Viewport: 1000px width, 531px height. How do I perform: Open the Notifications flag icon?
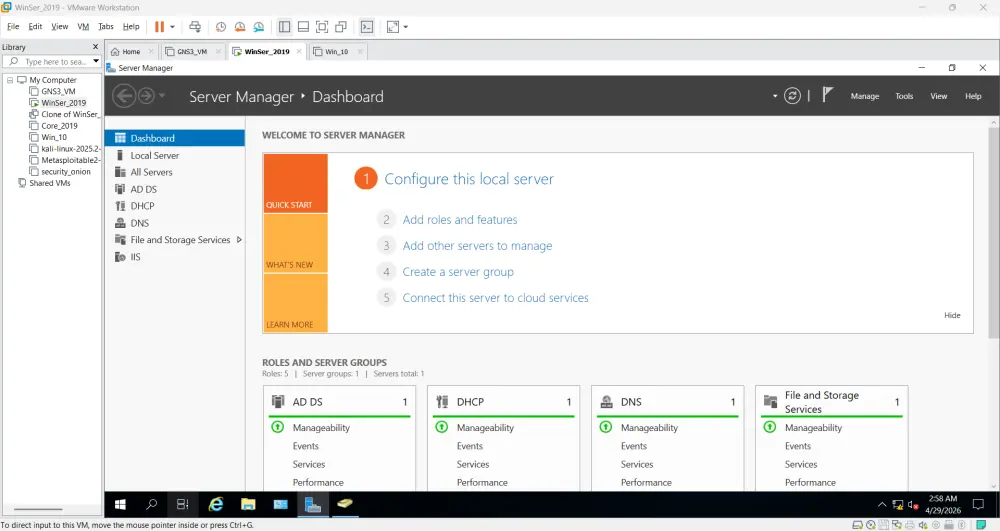pos(827,95)
